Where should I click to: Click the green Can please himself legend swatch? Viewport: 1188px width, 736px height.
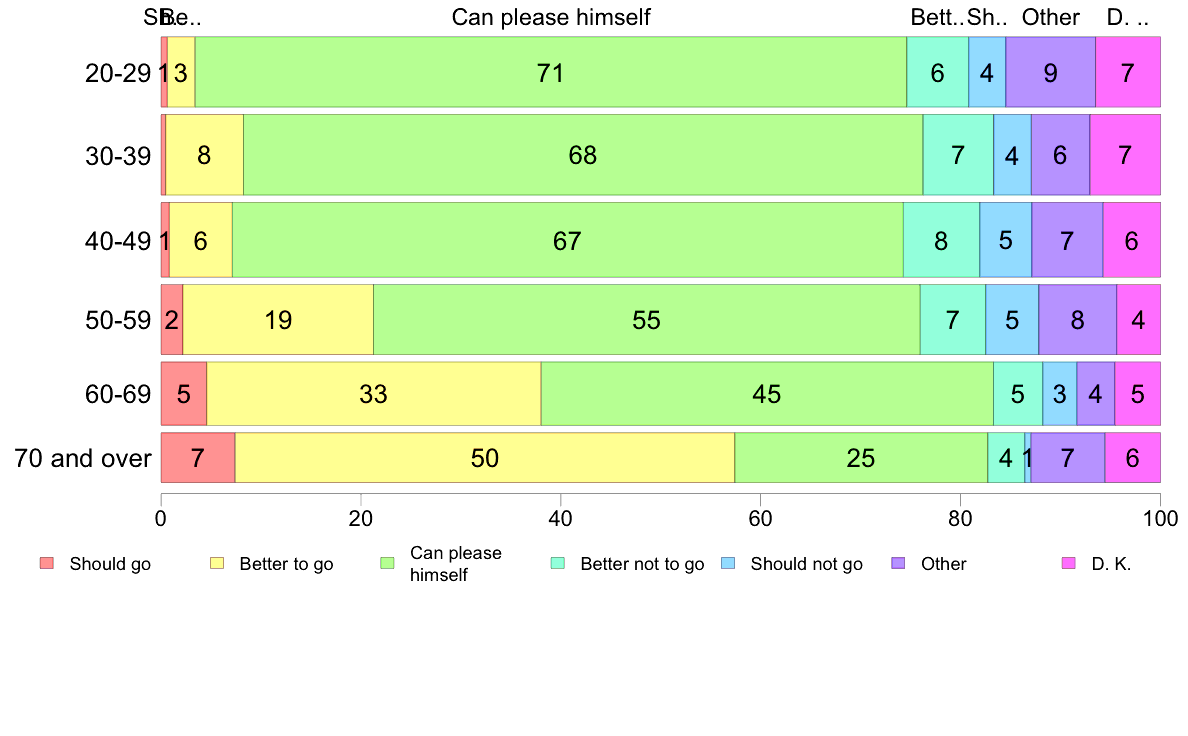click(x=387, y=563)
